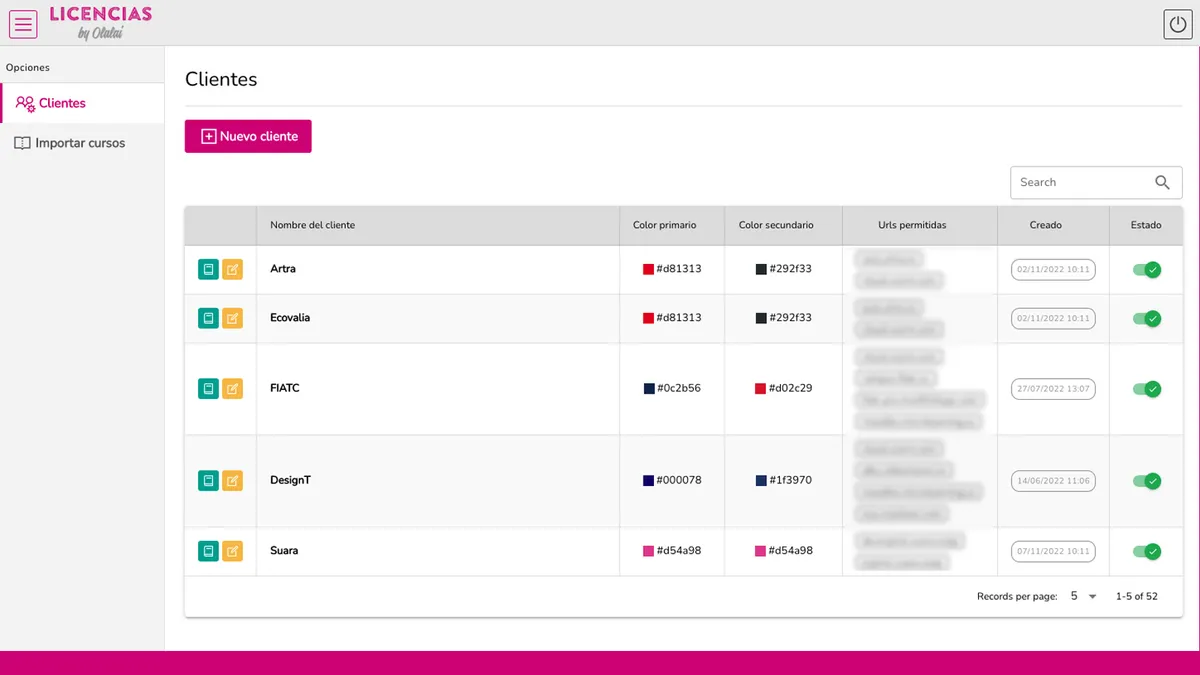Click the Clientes page heading

pos(221,79)
